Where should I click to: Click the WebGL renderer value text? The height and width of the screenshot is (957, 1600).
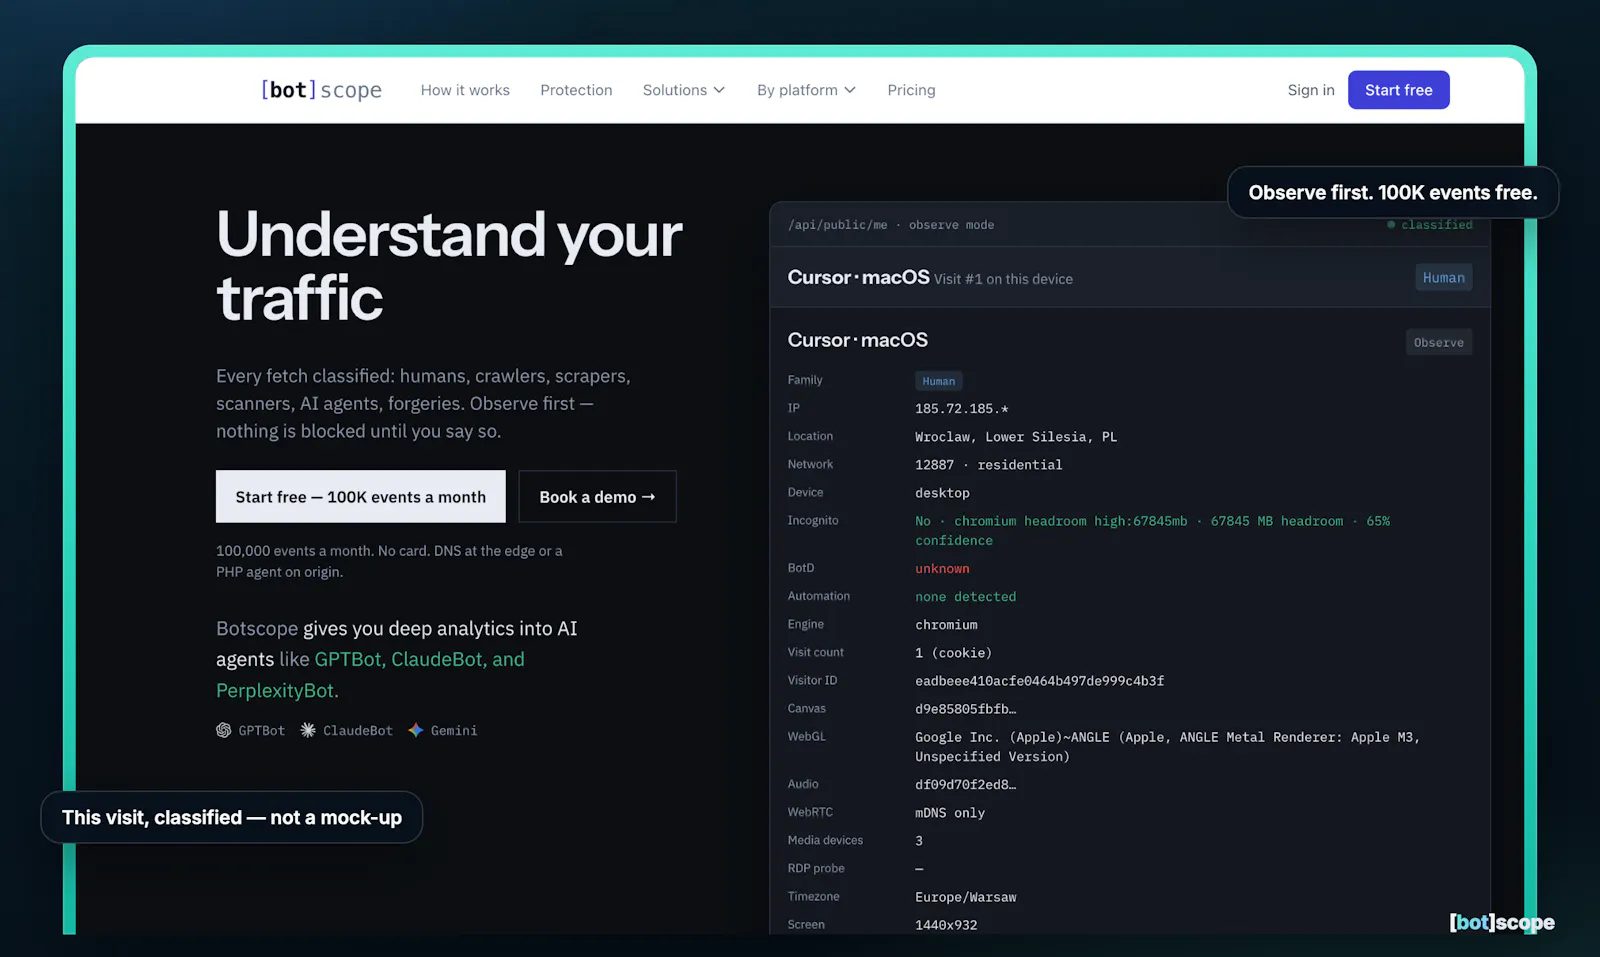(1167, 747)
